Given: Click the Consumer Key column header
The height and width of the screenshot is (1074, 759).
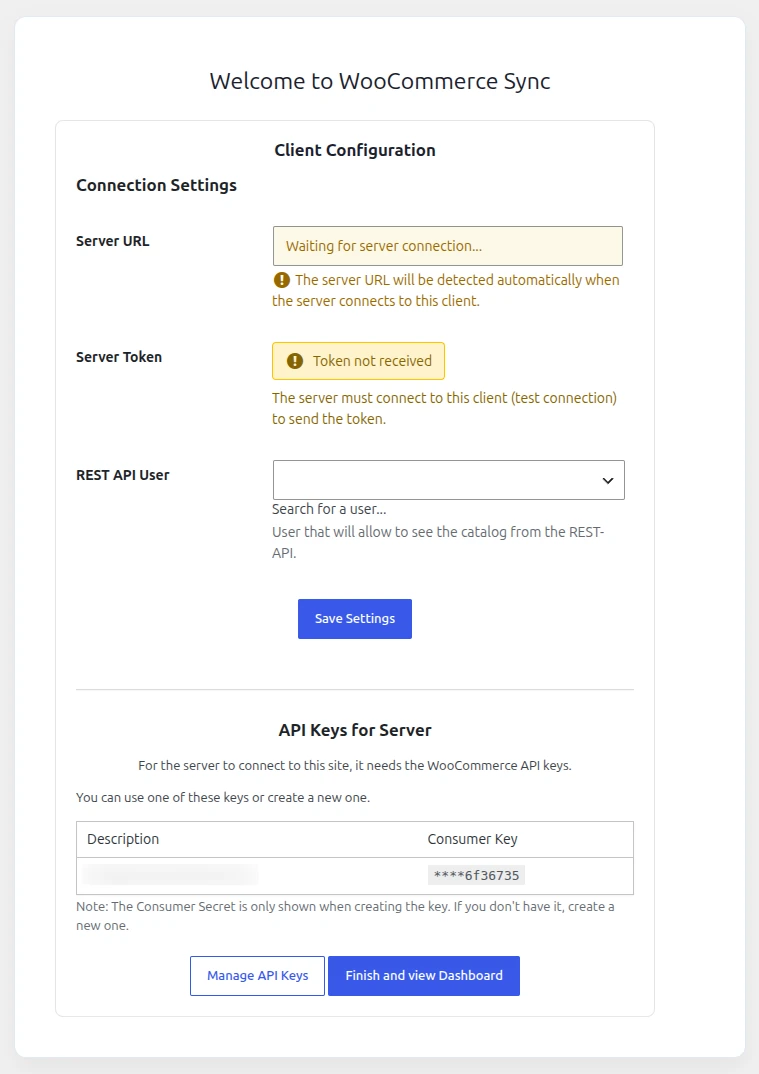Looking at the screenshot, I should [x=473, y=839].
